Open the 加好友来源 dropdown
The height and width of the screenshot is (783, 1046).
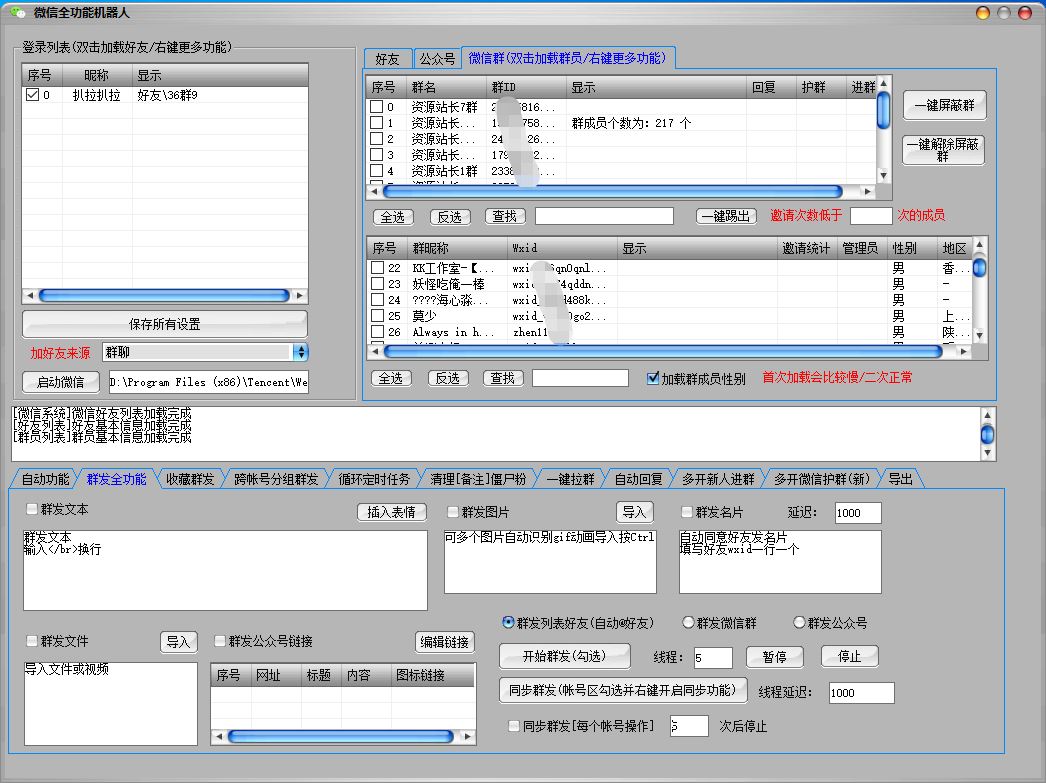point(300,352)
